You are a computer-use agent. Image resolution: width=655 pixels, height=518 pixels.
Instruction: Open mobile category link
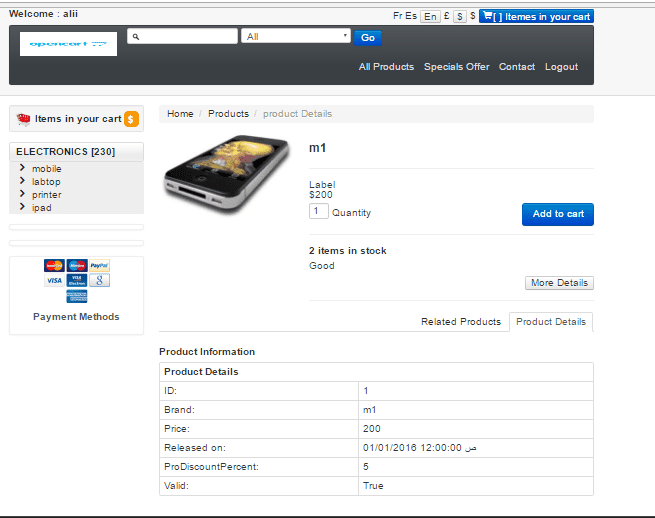(x=47, y=169)
